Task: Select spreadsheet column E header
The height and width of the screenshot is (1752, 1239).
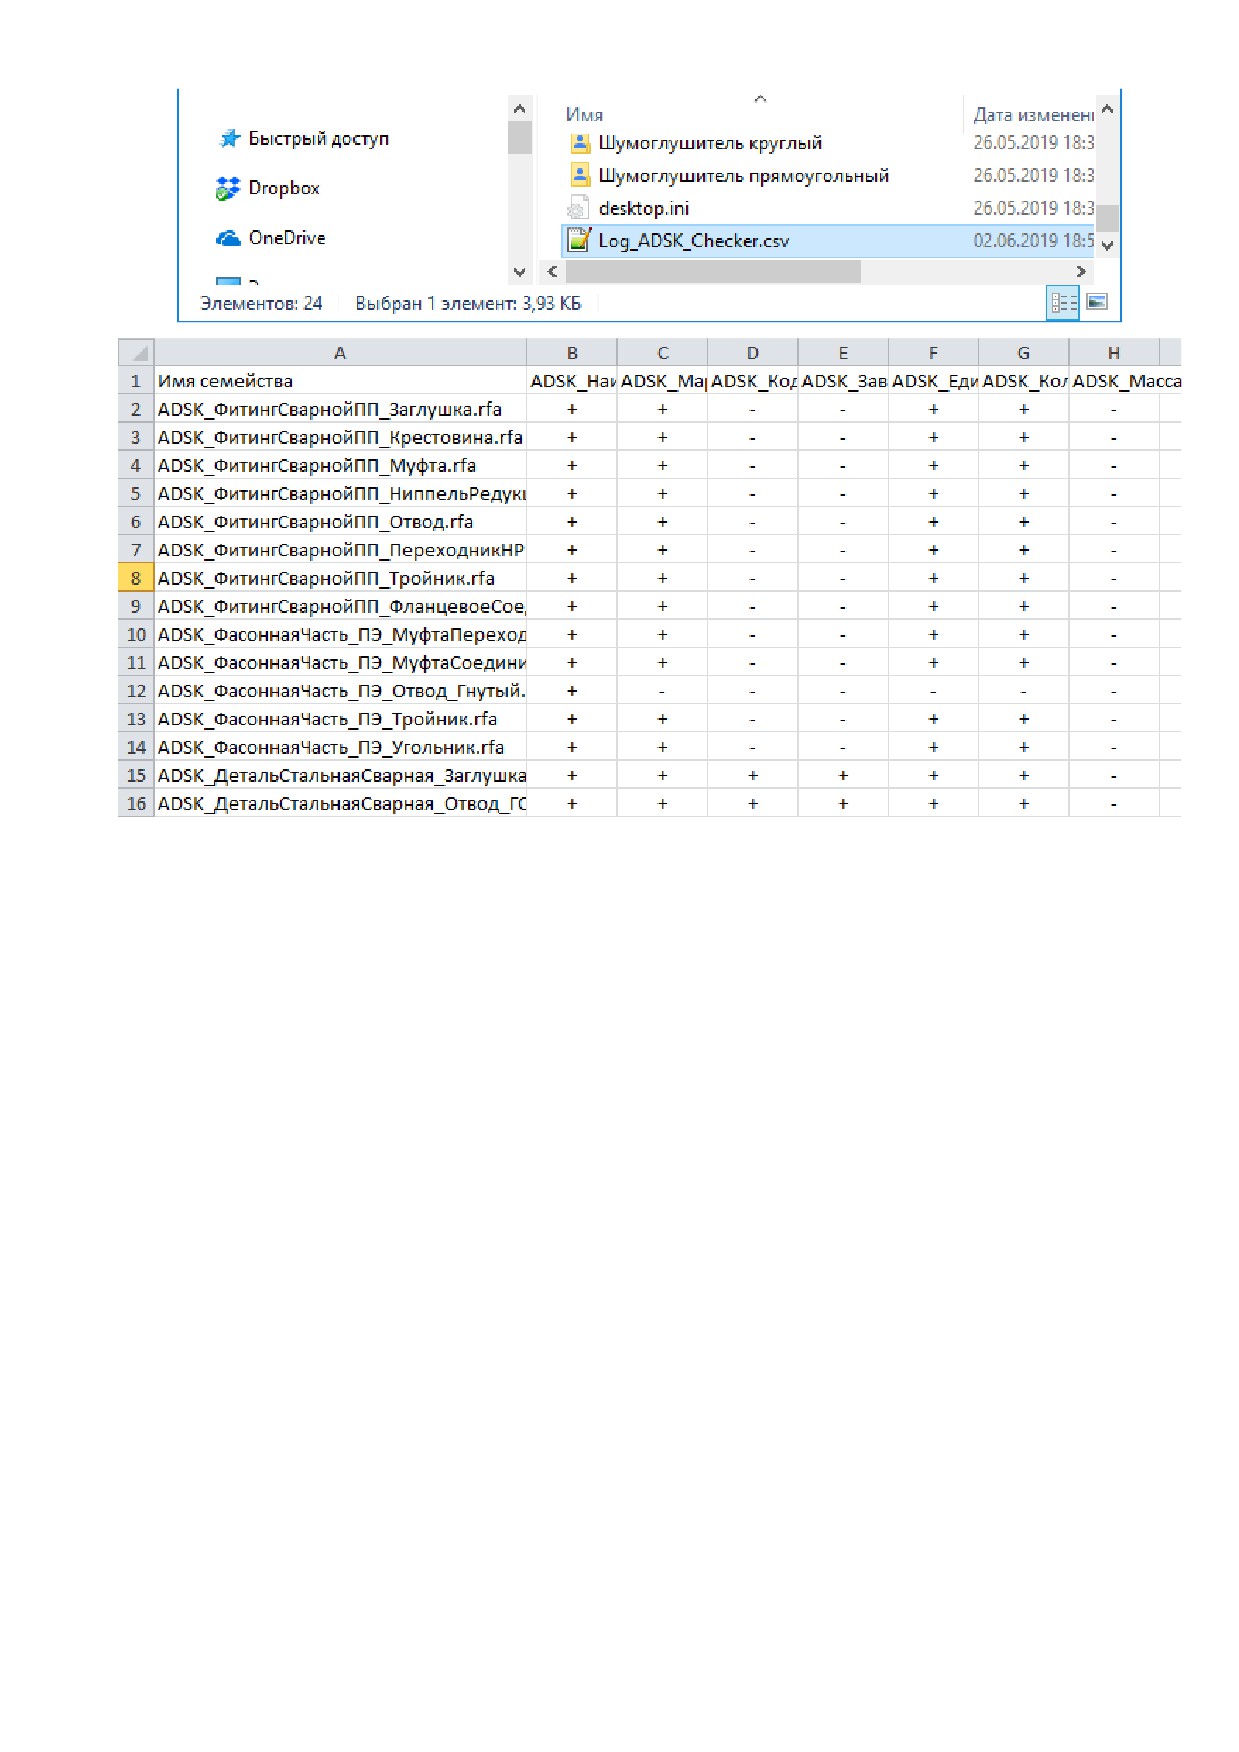Action: 843,352
